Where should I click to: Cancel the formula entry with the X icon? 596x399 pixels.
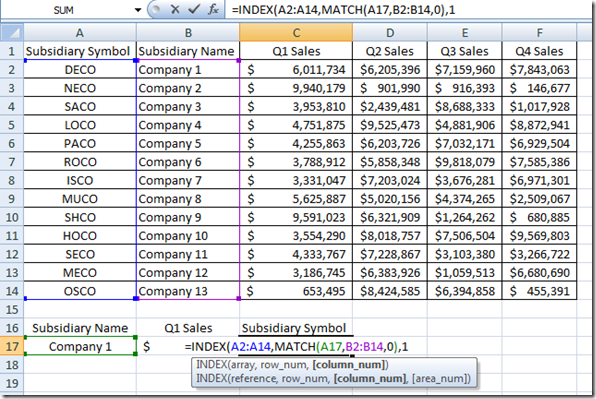click(175, 9)
